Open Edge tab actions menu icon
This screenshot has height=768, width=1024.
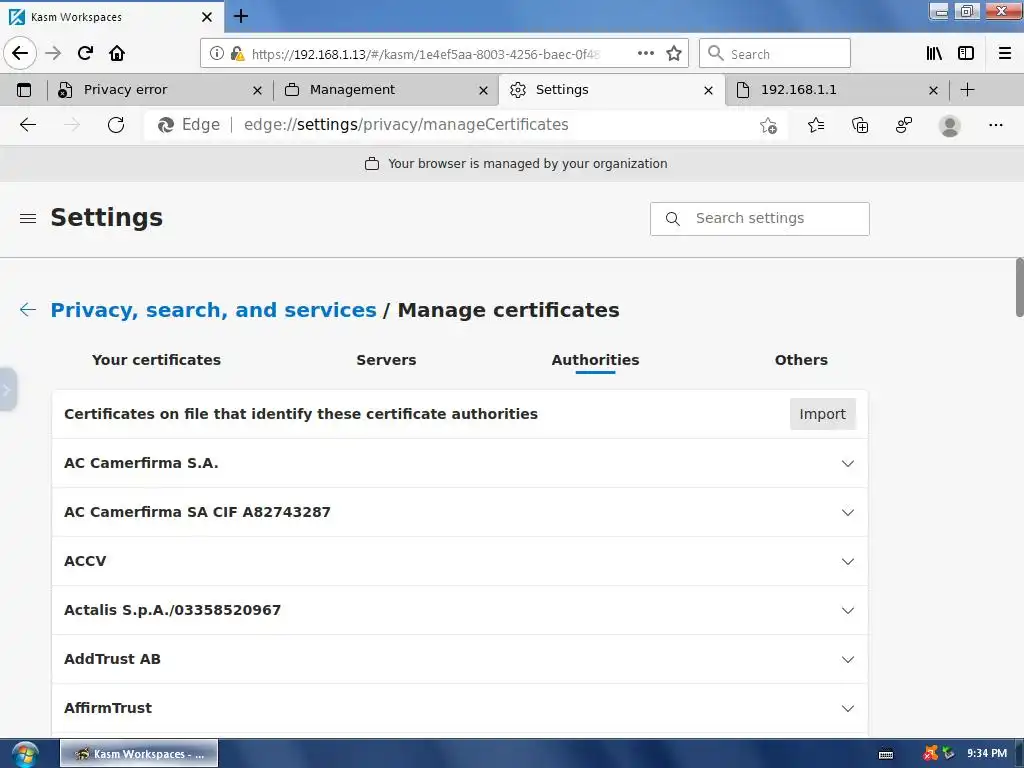(x=24, y=90)
